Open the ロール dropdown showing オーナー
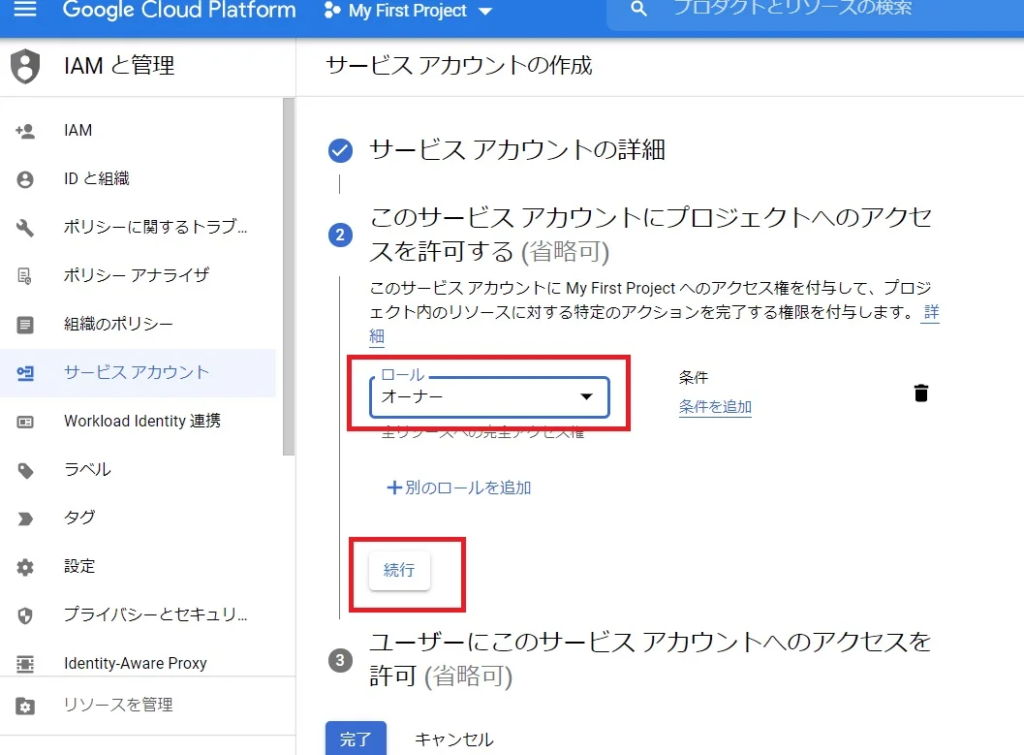The image size is (1024, 755). coord(489,397)
